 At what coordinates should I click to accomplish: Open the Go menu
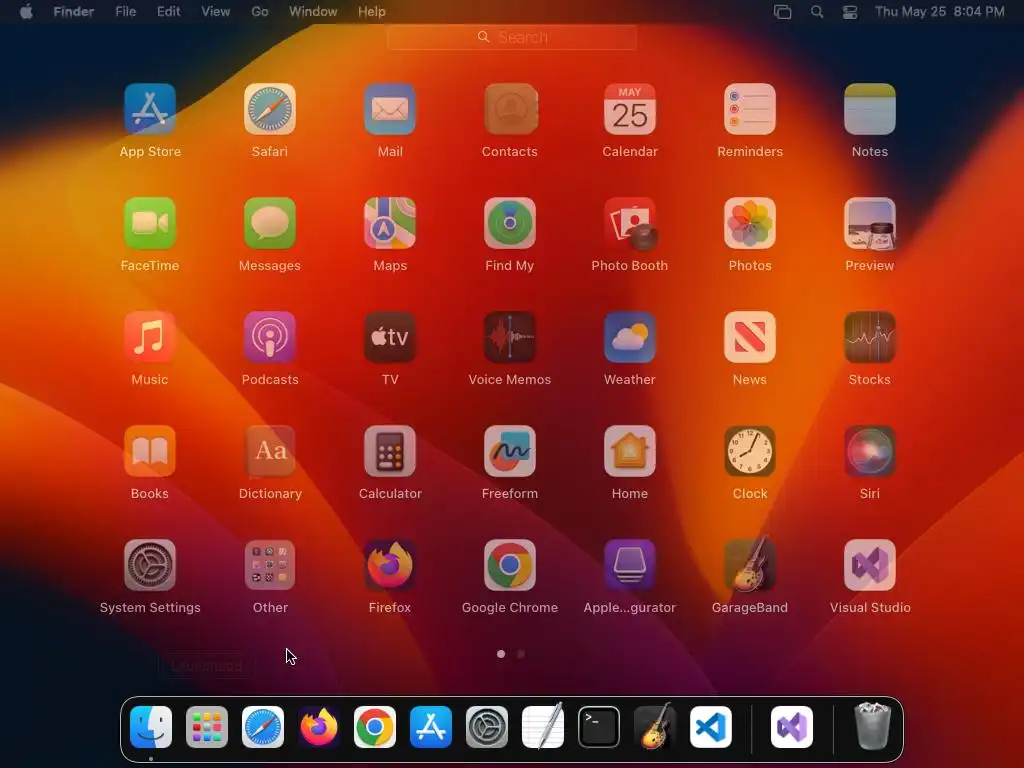[x=260, y=11]
